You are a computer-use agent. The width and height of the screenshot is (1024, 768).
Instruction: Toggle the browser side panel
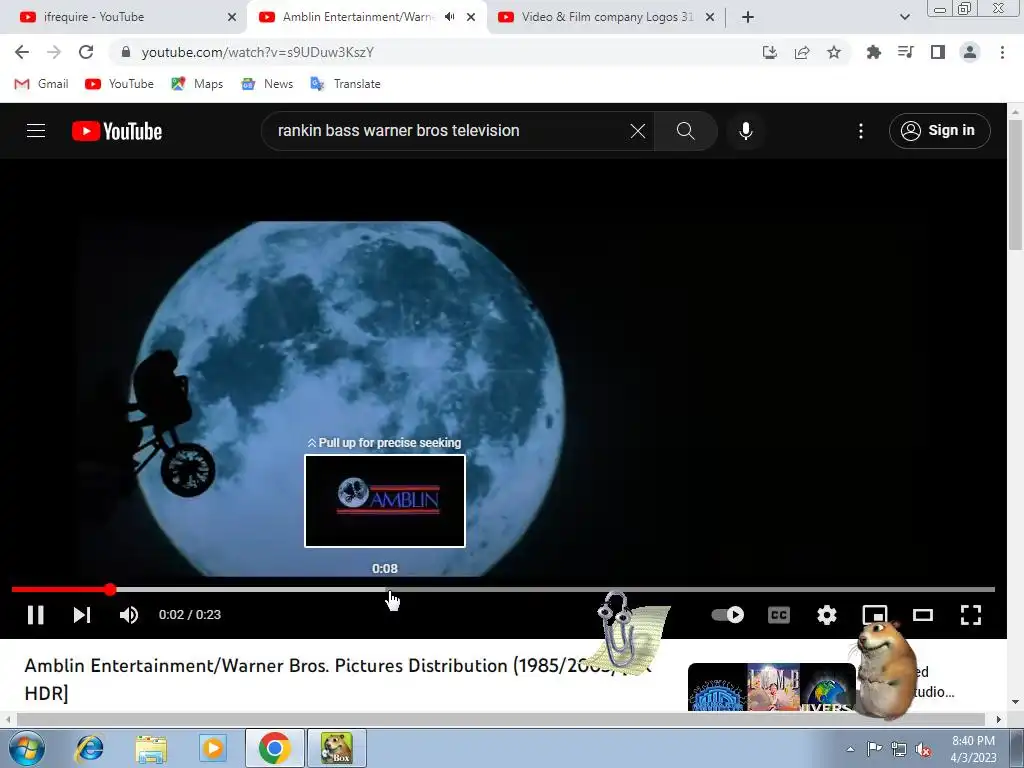[938, 52]
